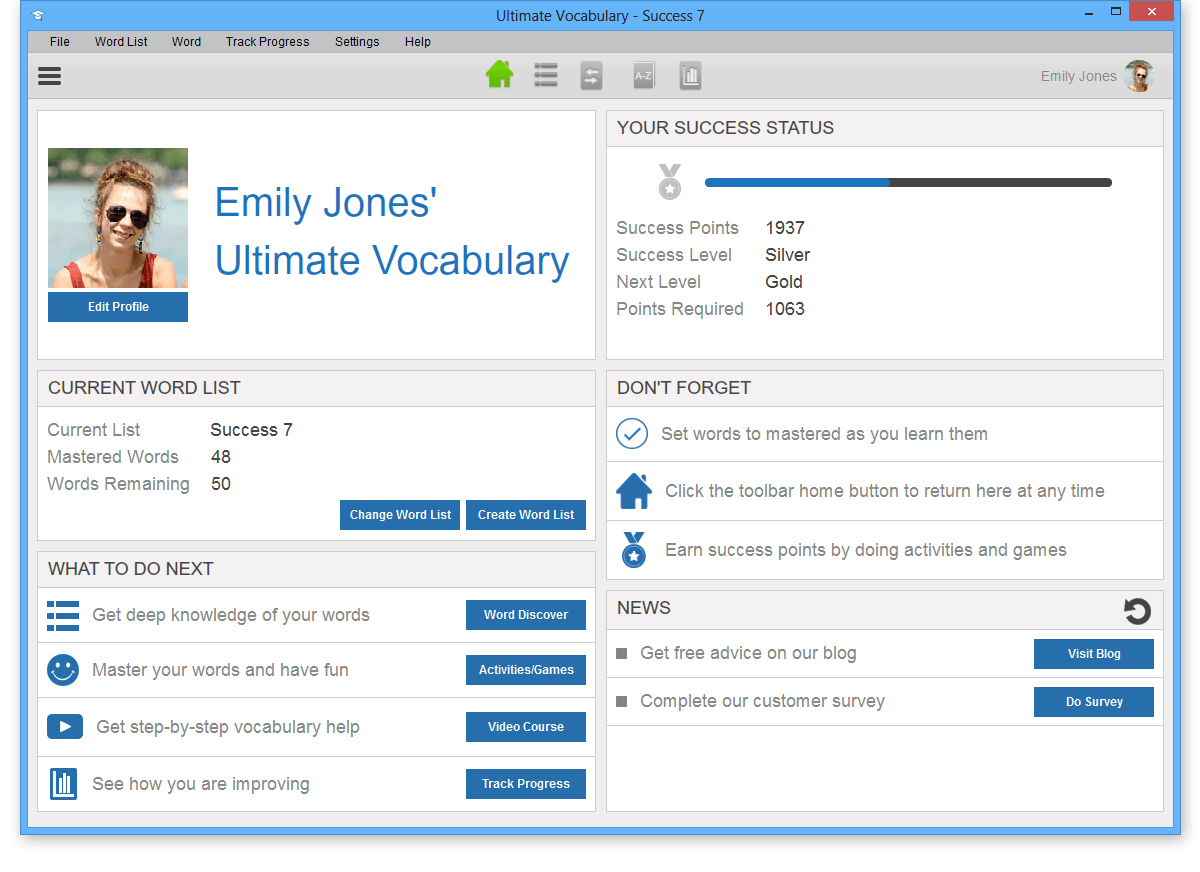Click the blue medal icon beside Earn success points
Viewport: 1200px width, 872px height.
[x=634, y=550]
